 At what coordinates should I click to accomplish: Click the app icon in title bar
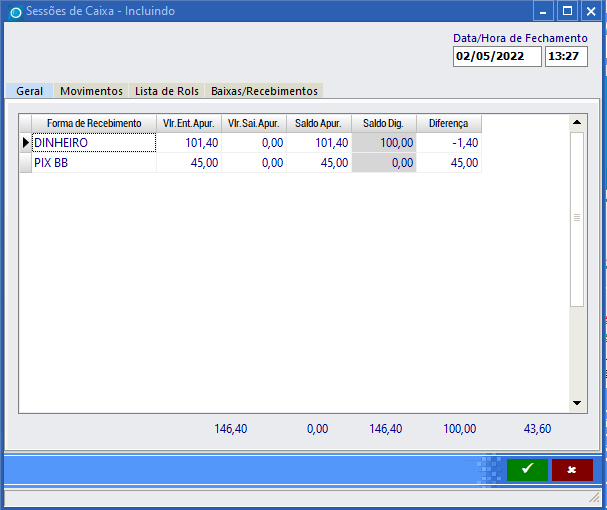[14, 12]
